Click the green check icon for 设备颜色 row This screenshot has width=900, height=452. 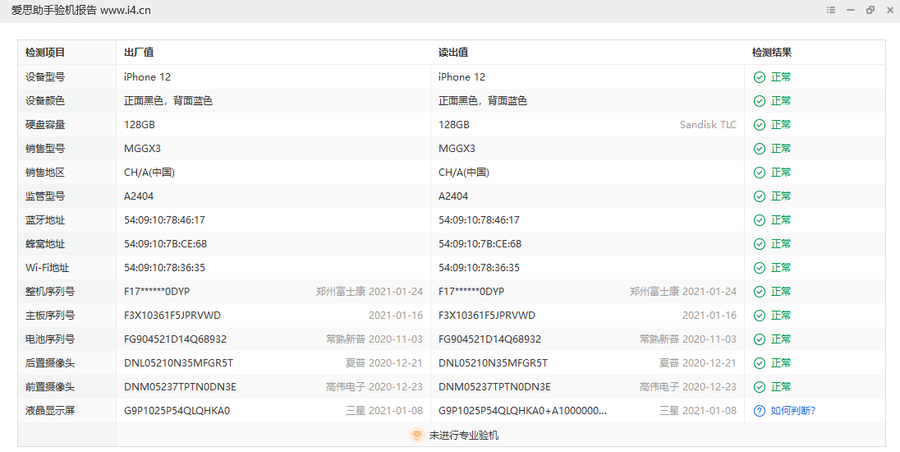tap(759, 101)
